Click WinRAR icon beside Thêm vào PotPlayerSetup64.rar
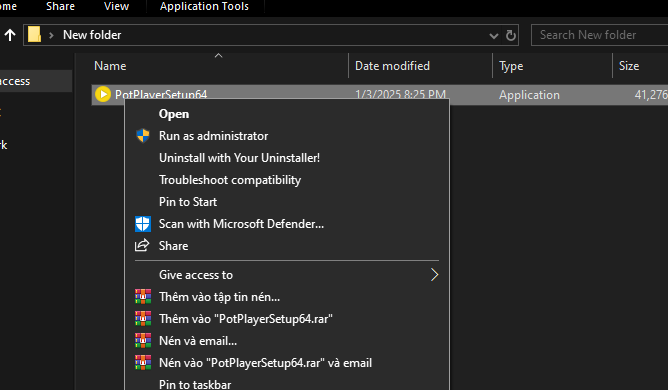Image resolution: width=668 pixels, height=390 pixels. pos(143,318)
